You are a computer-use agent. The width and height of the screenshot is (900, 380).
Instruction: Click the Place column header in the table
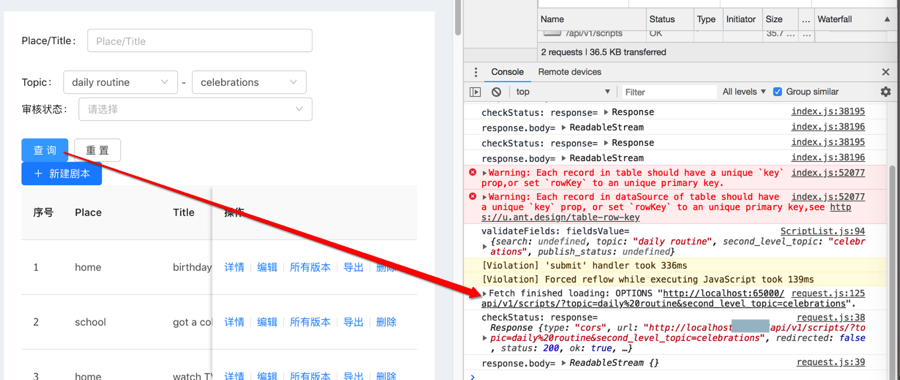point(88,212)
